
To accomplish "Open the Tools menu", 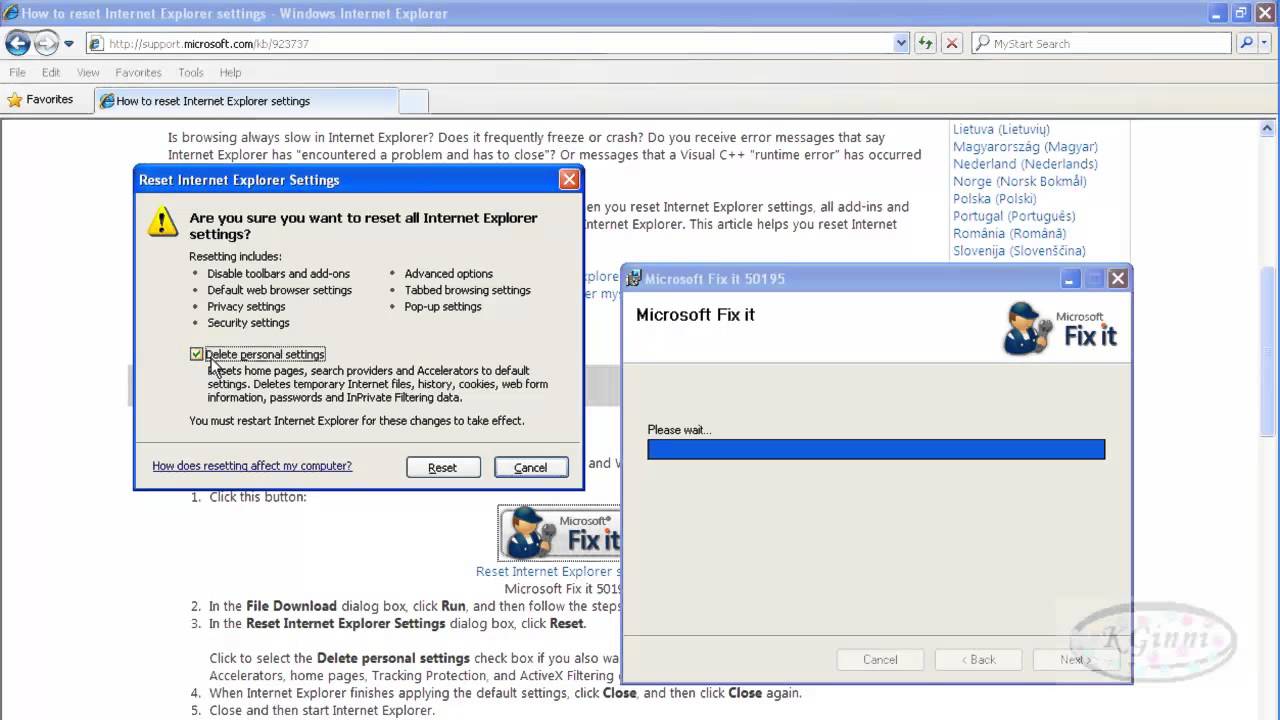I will [191, 72].
